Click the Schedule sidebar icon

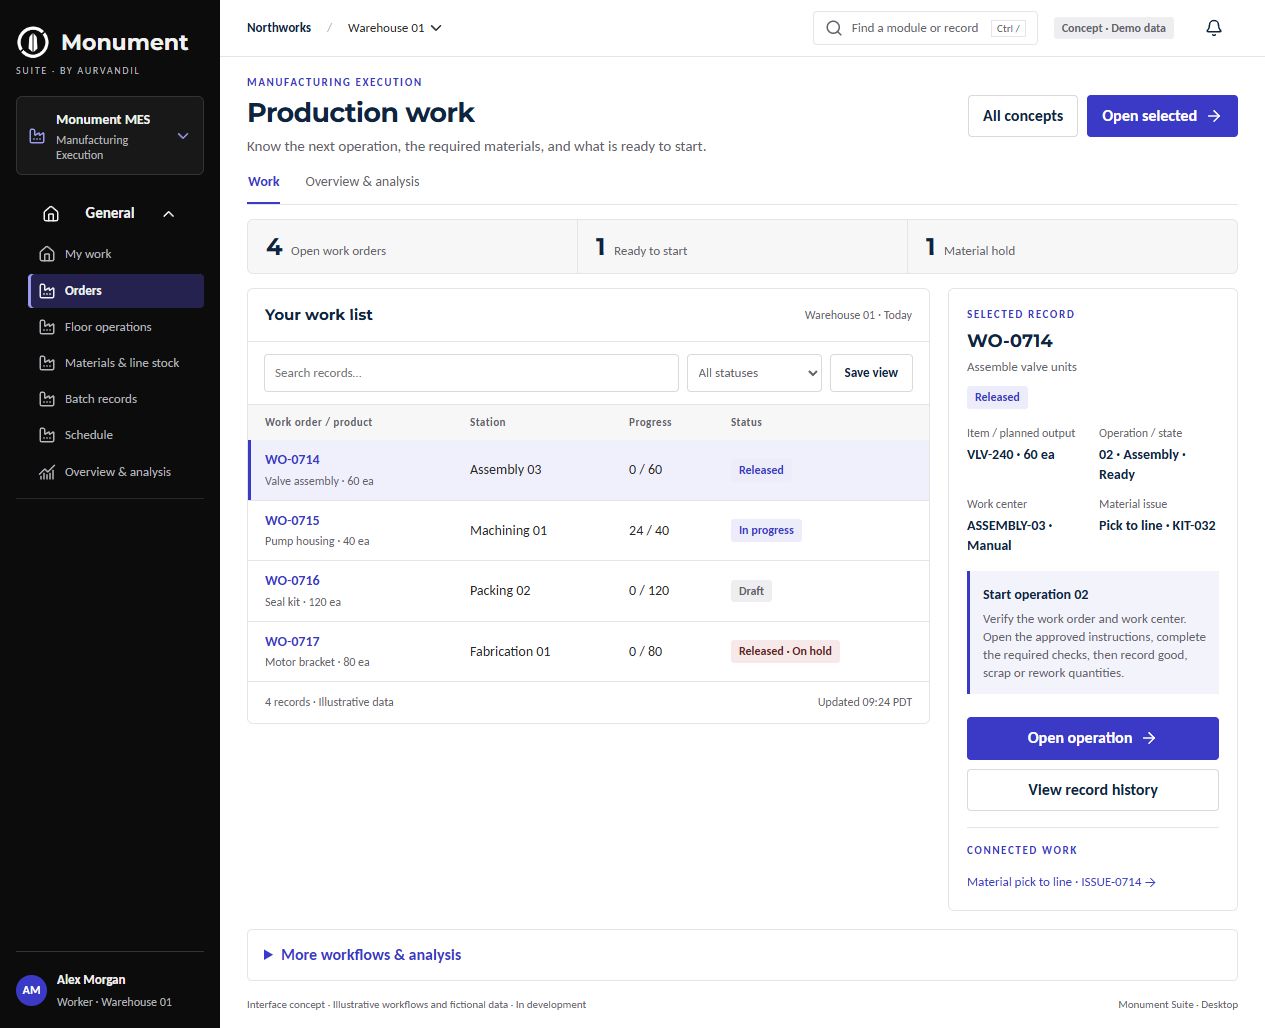click(x=47, y=435)
